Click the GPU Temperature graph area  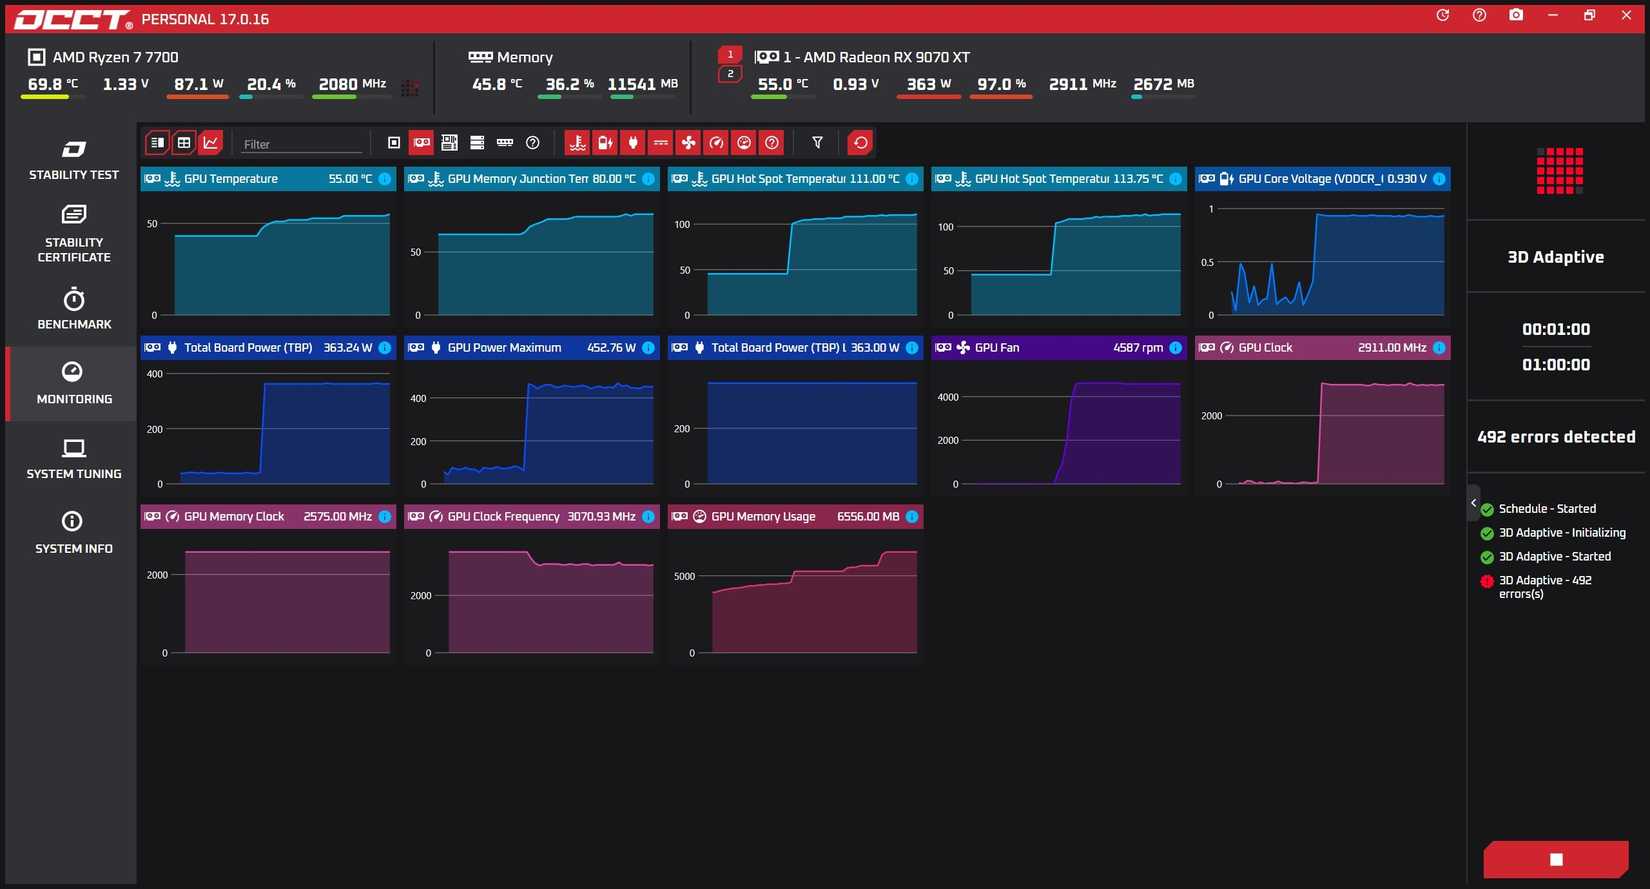point(268,260)
